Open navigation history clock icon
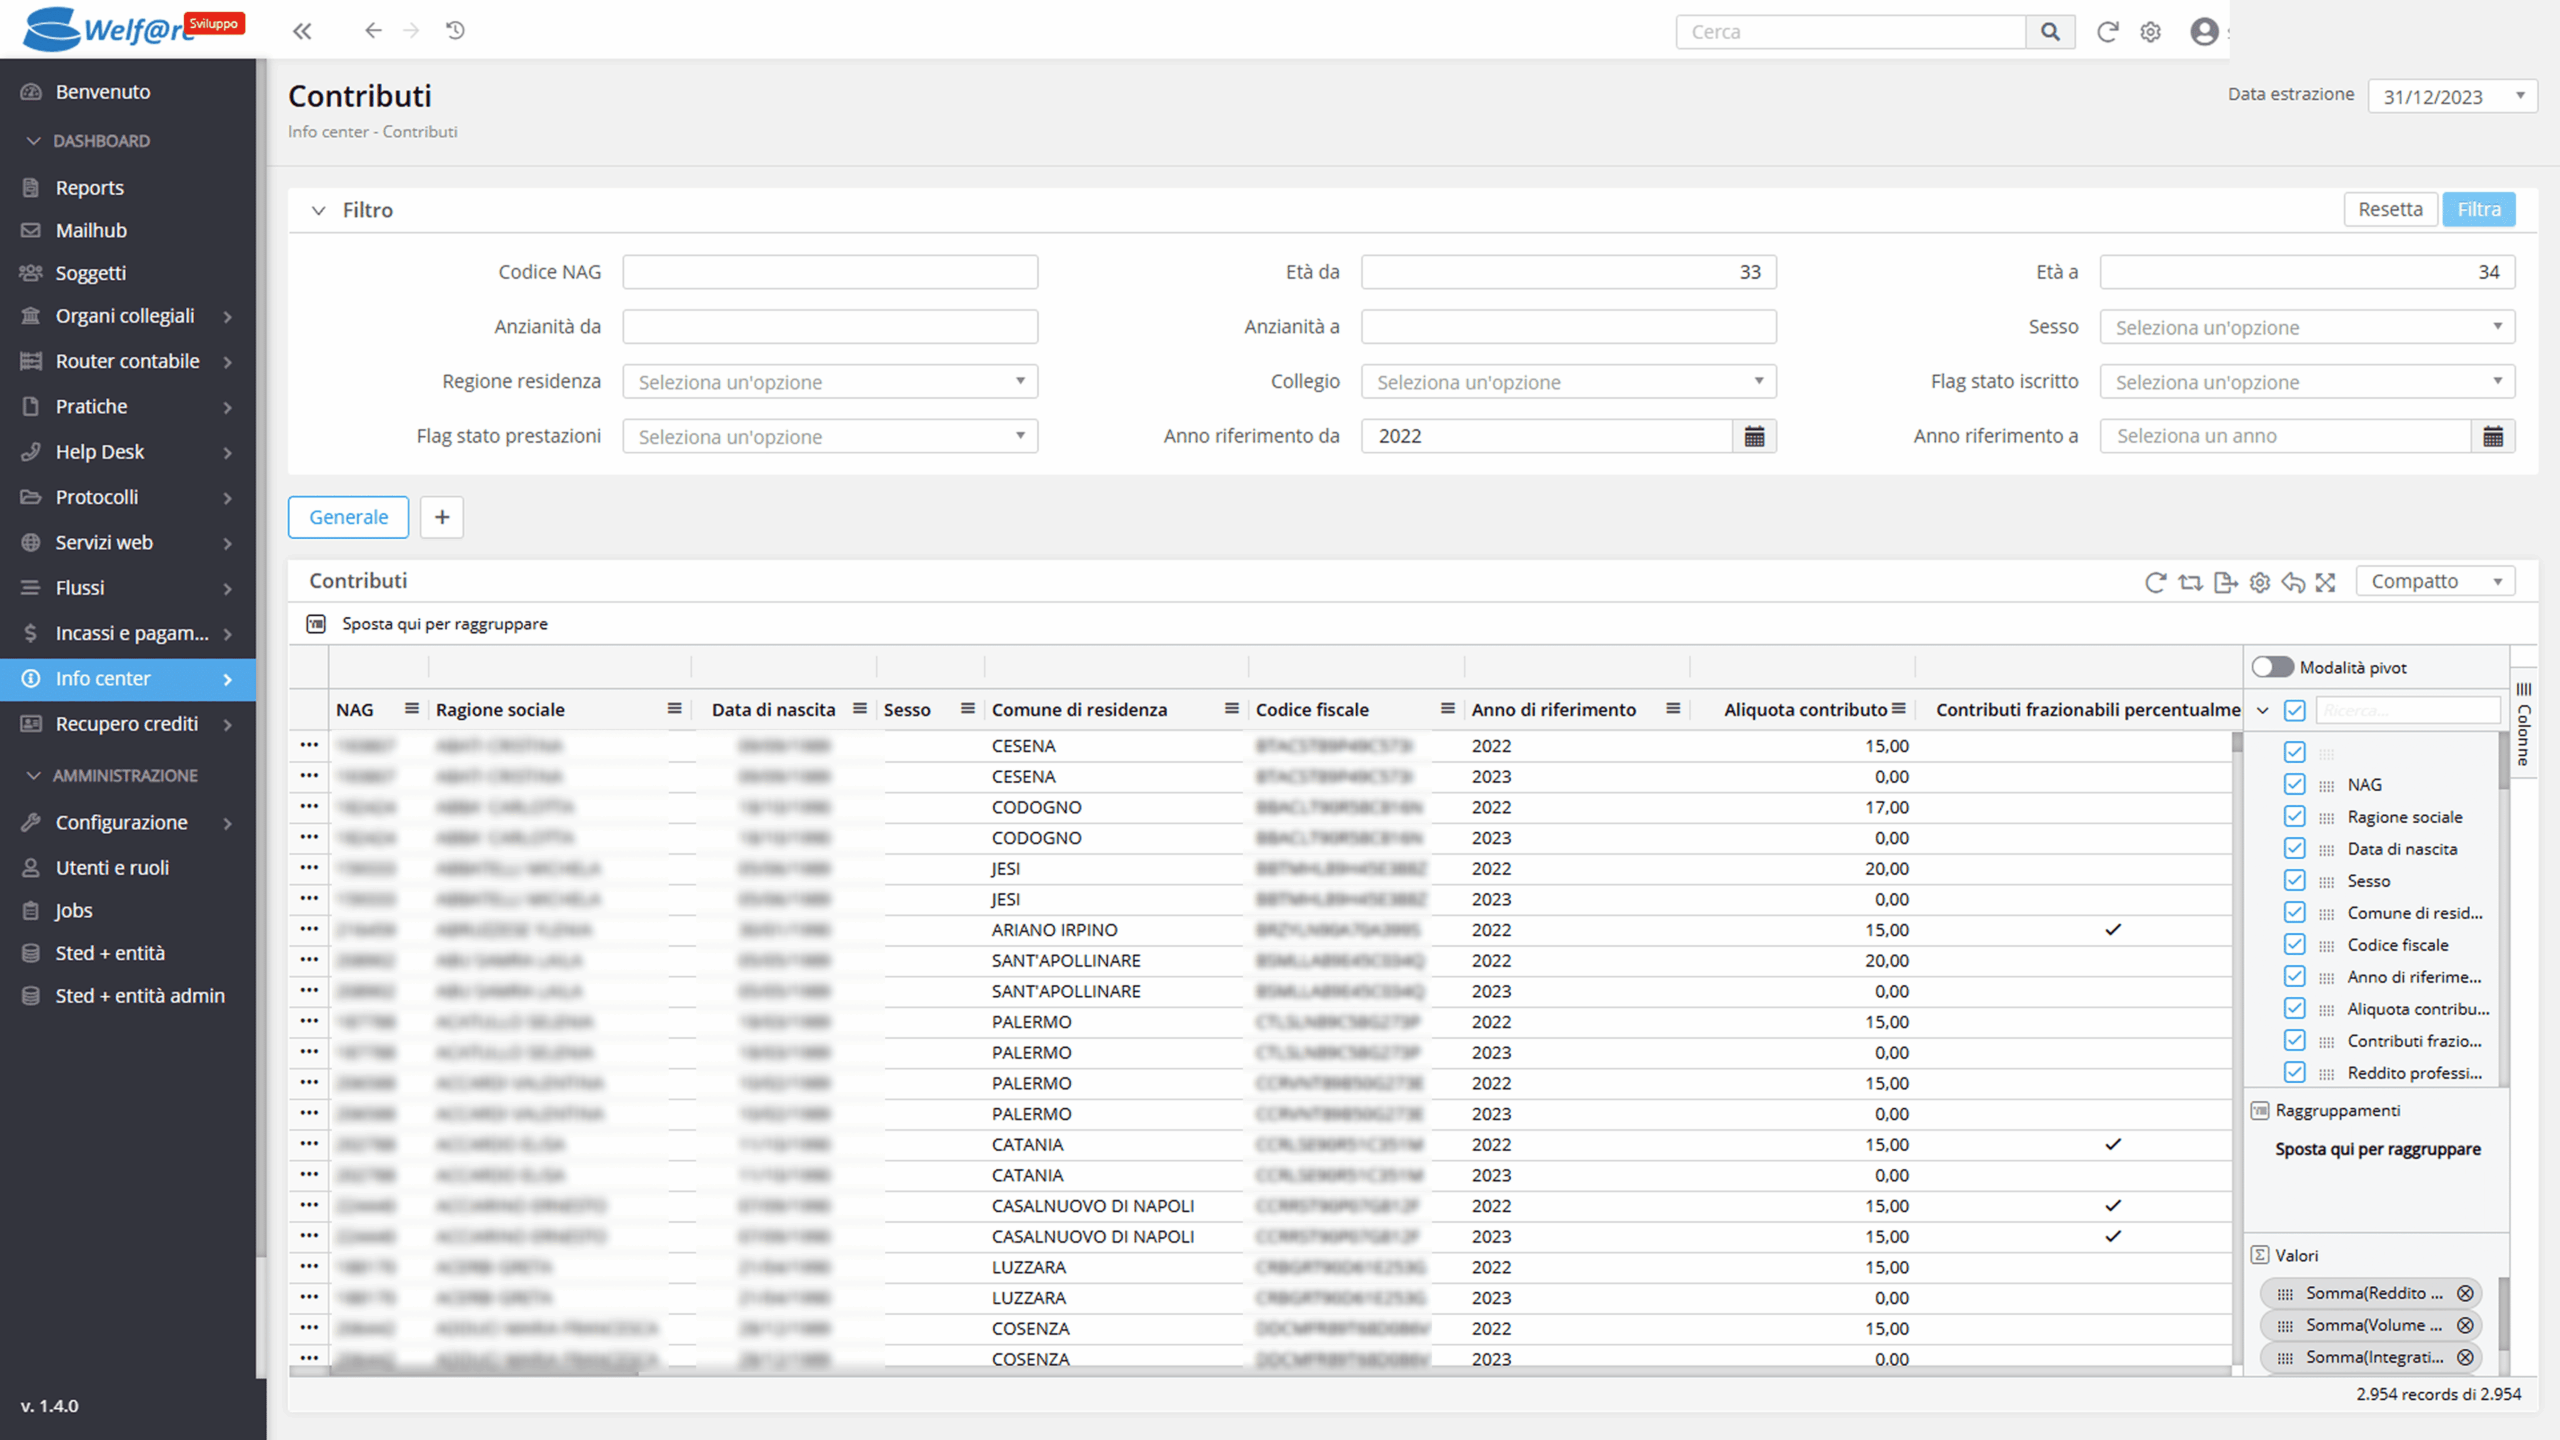The width and height of the screenshot is (2560, 1440). point(455,31)
